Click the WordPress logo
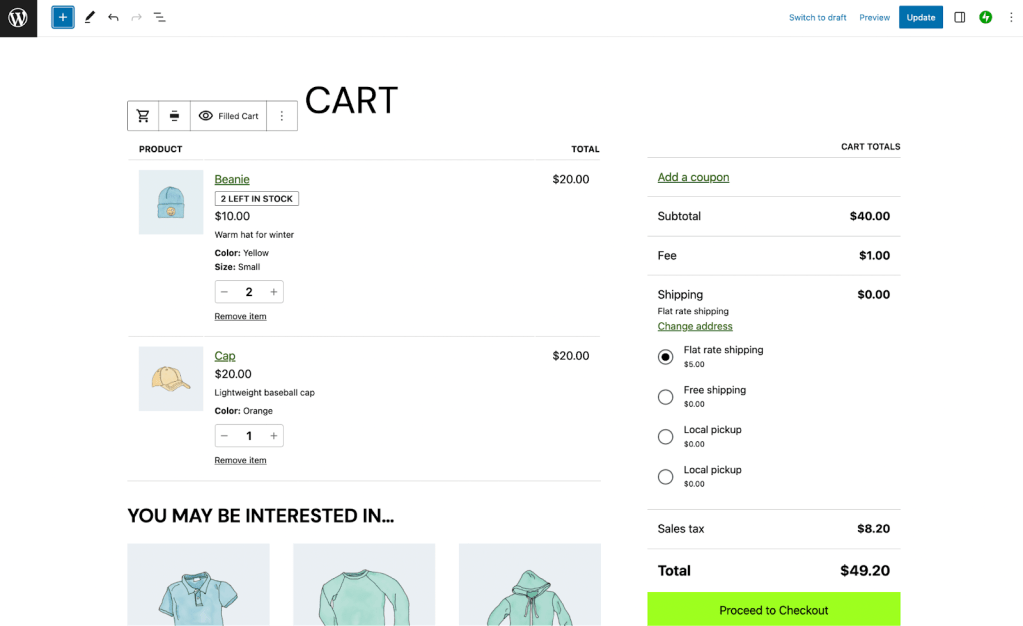1023x626 pixels. (x=18, y=17)
